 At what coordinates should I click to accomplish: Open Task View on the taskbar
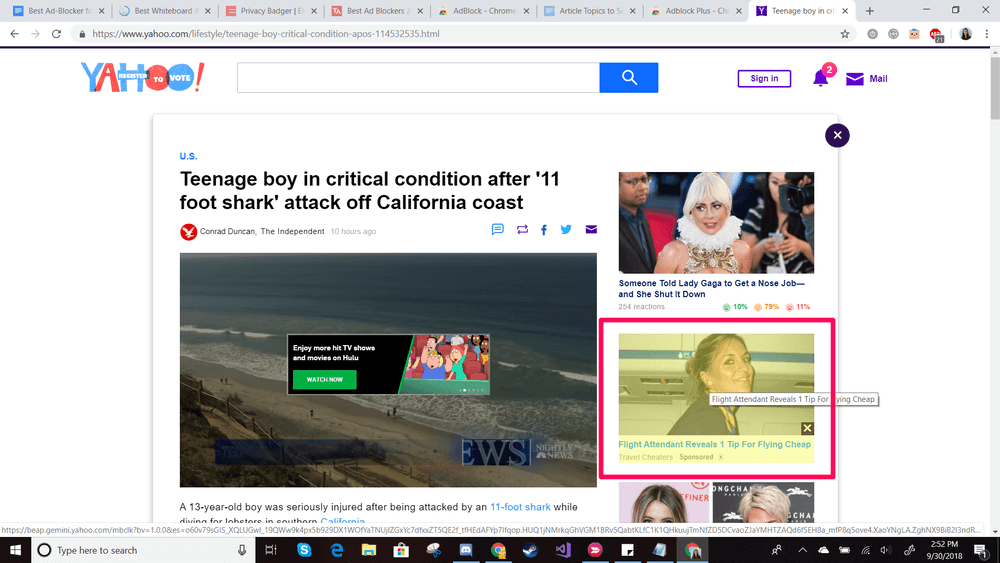coord(271,550)
